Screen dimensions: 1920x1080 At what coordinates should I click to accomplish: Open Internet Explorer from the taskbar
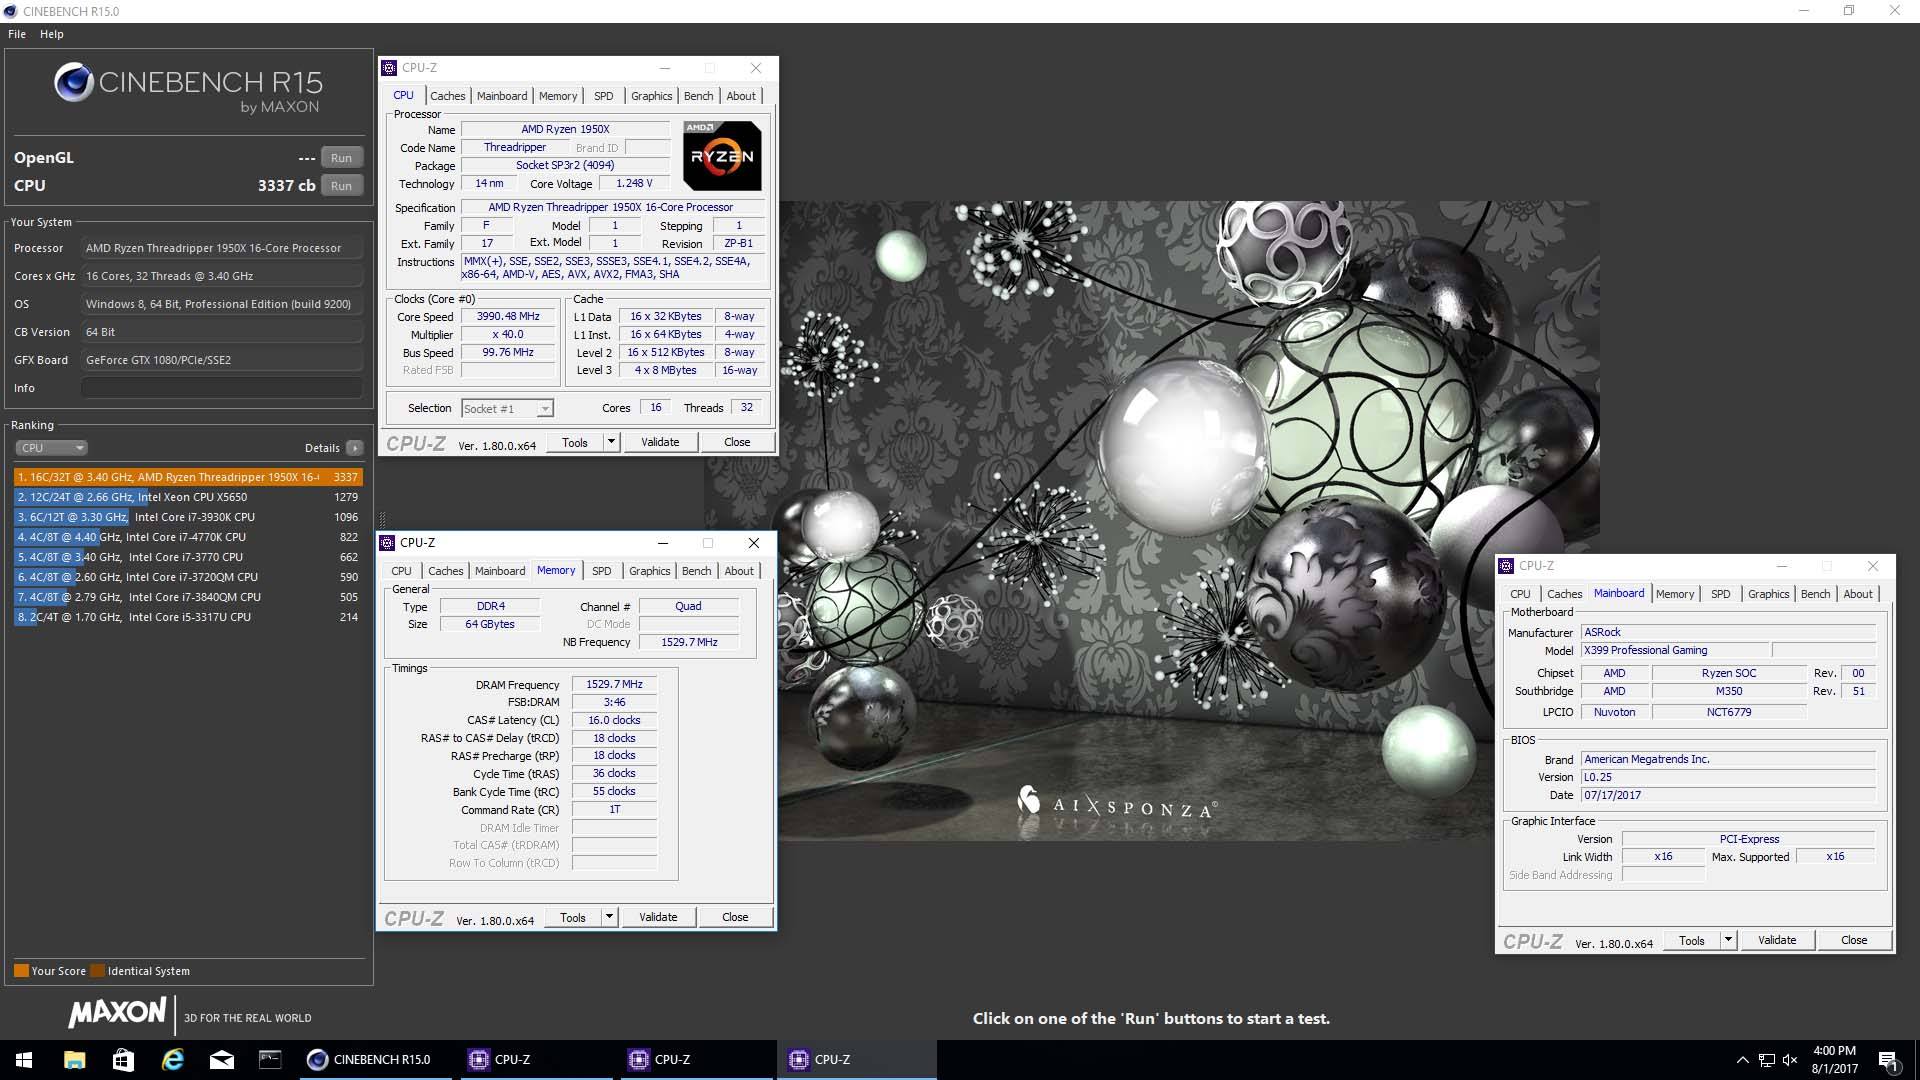click(x=172, y=1059)
